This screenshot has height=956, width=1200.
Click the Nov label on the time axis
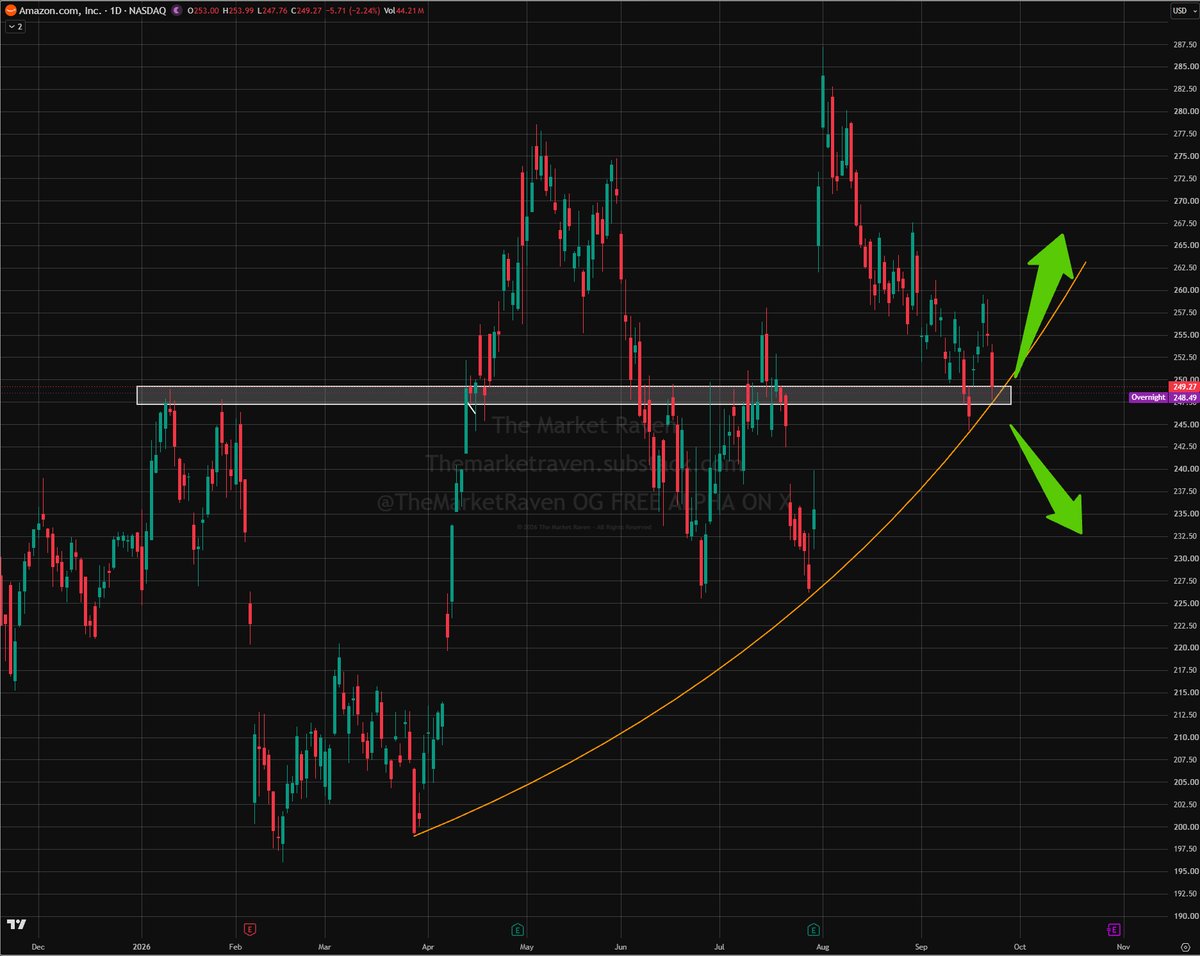1123,945
